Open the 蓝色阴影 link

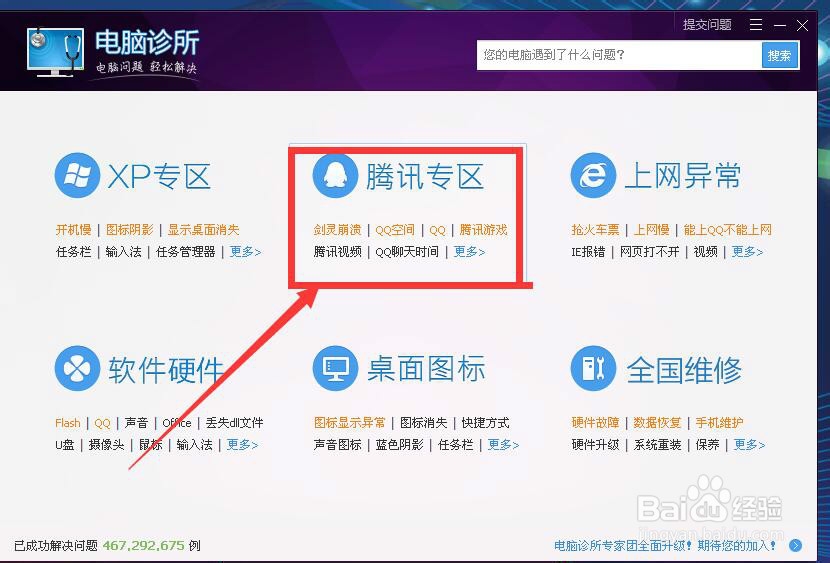400,444
